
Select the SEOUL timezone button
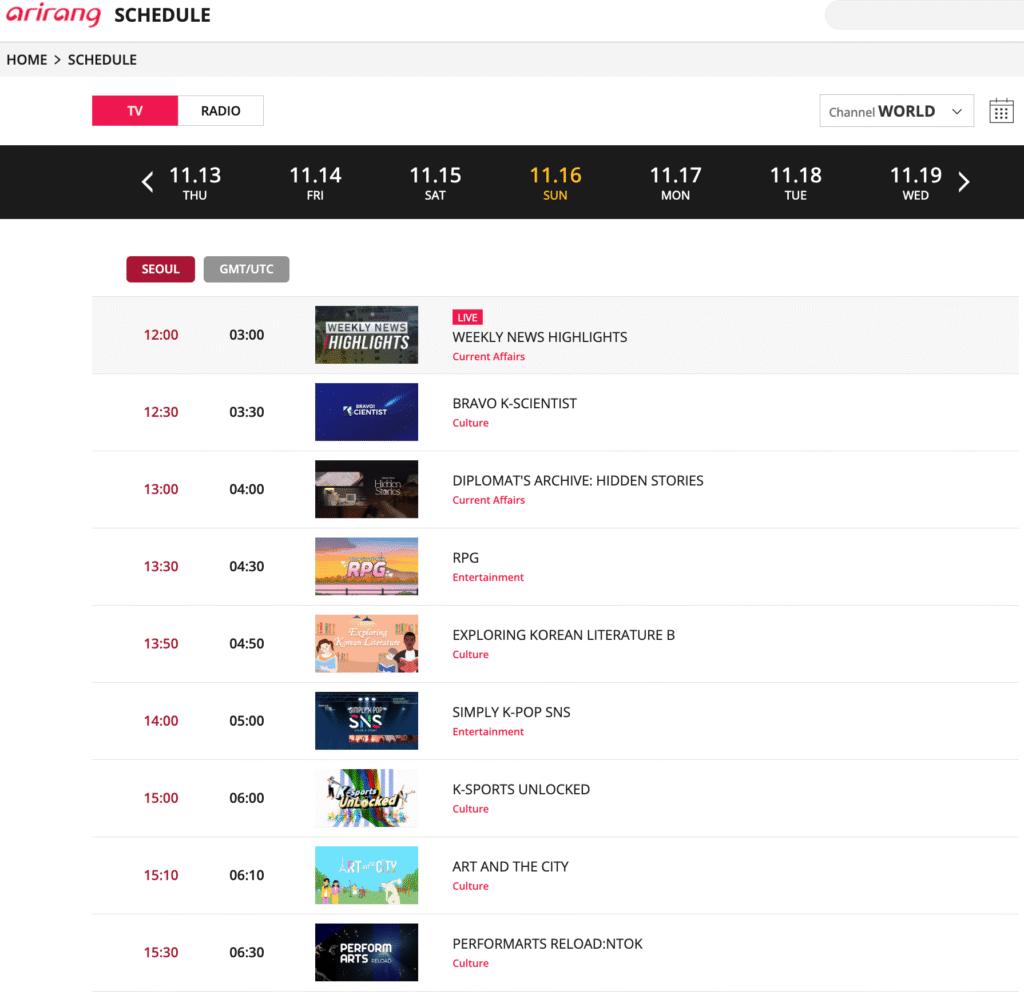click(x=160, y=269)
